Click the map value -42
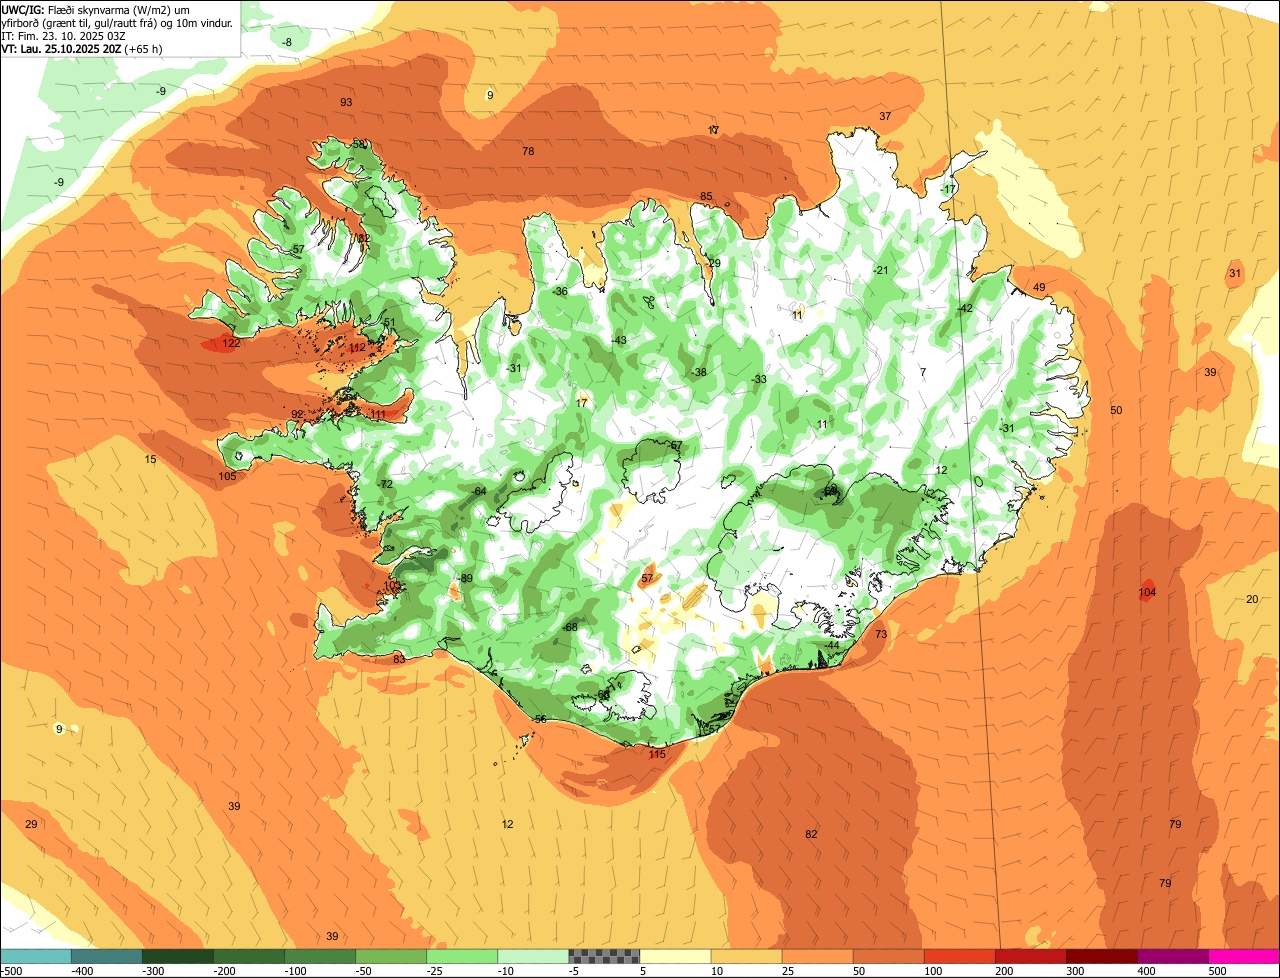The height and width of the screenshot is (978, 1280). (x=964, y=309)
